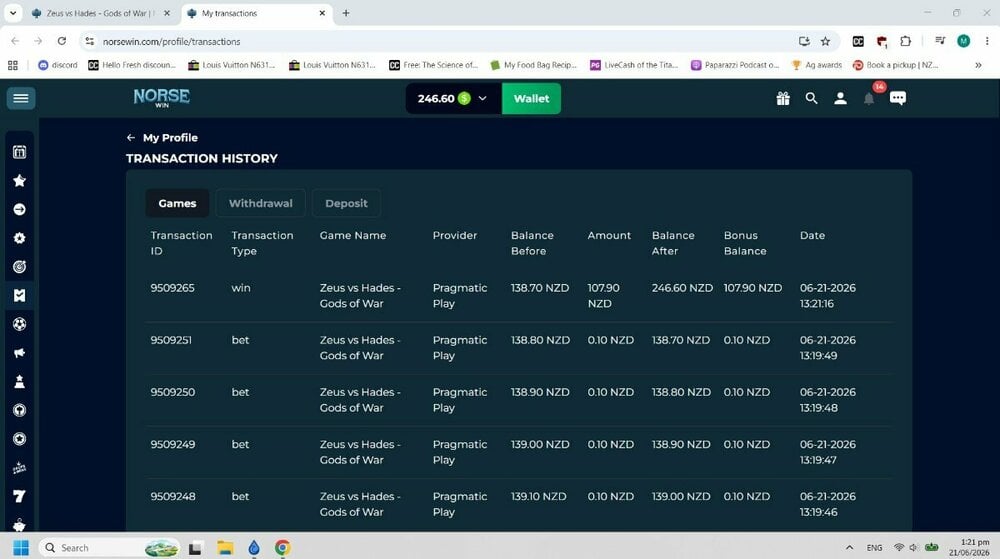The width and height of the screenshot is (1000, 559).
Task: Expand the balance currency dropdown
Action: pyautogui.click(x=482, y=98)
